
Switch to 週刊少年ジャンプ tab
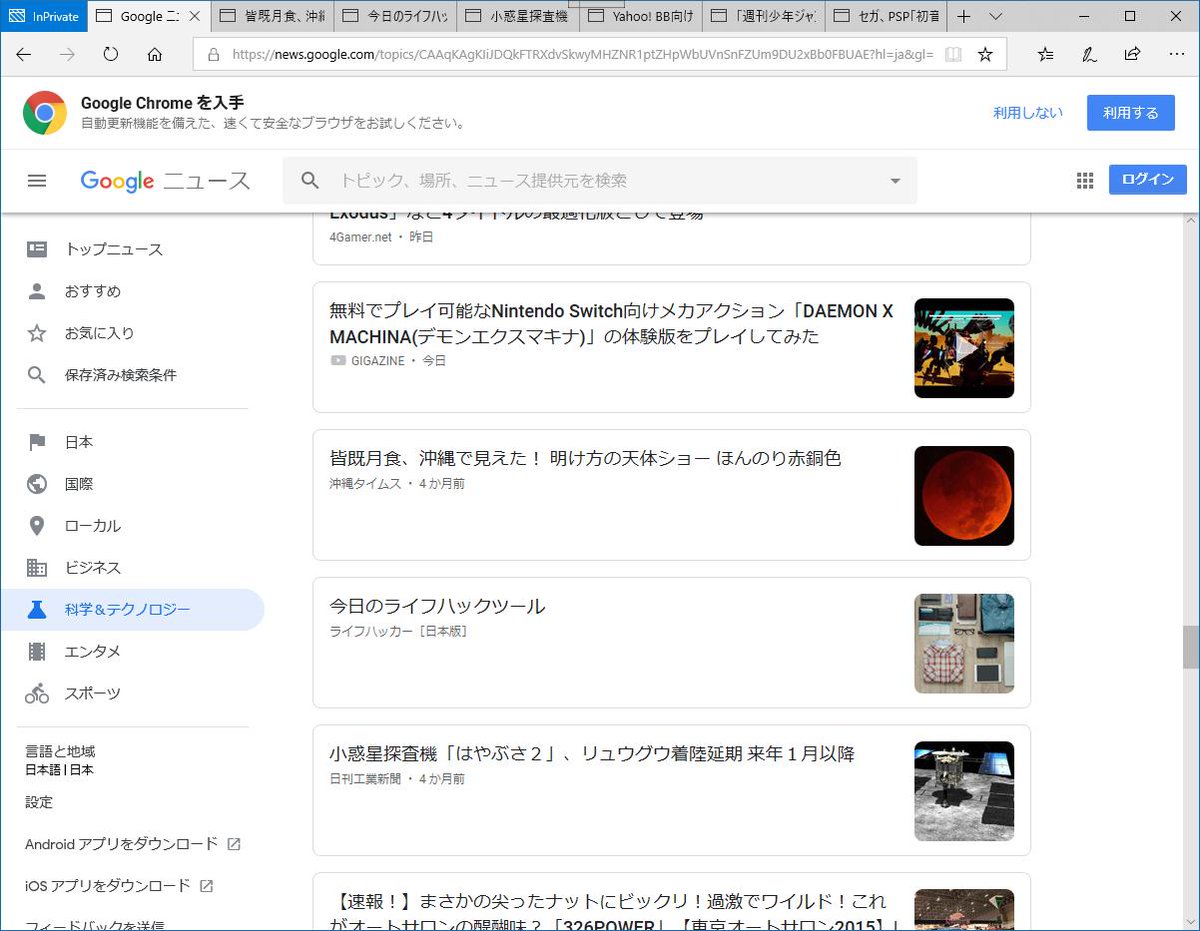click(764, 17)
